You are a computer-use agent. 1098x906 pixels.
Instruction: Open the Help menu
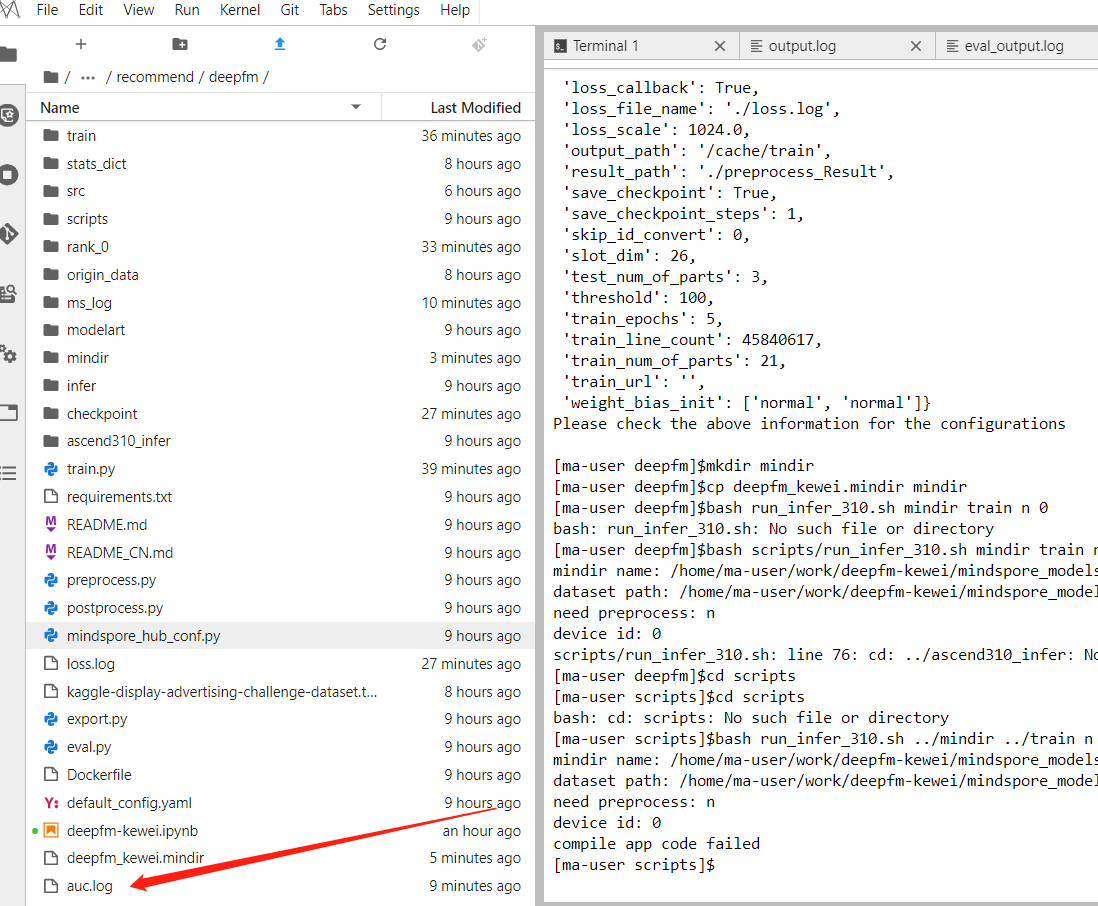[x=455, y=10]
